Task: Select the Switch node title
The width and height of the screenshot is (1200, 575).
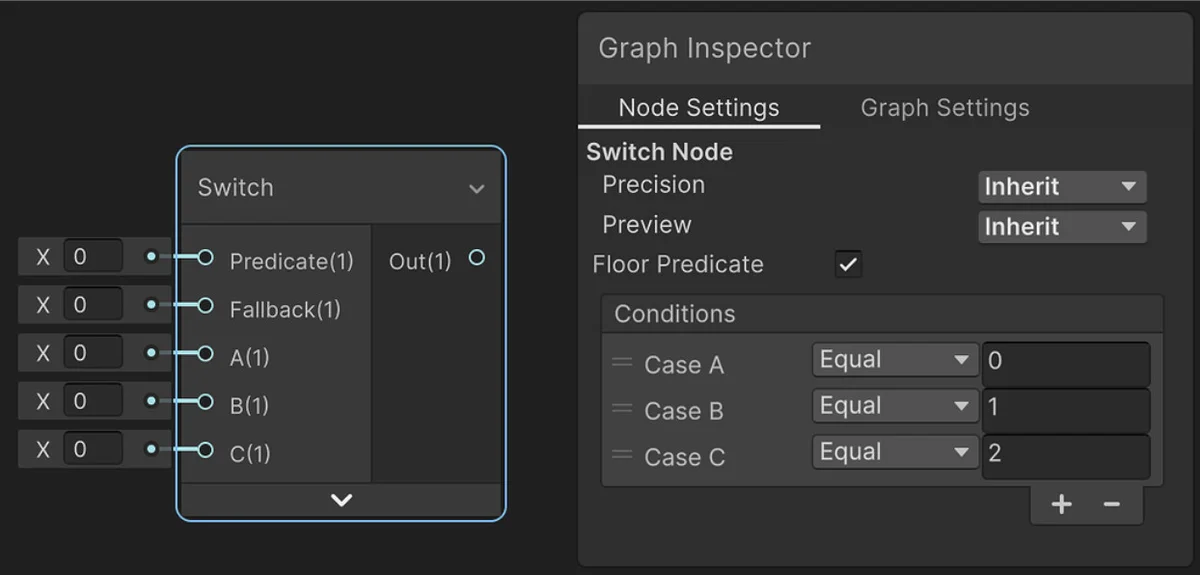Action: [x=236, y=188]
